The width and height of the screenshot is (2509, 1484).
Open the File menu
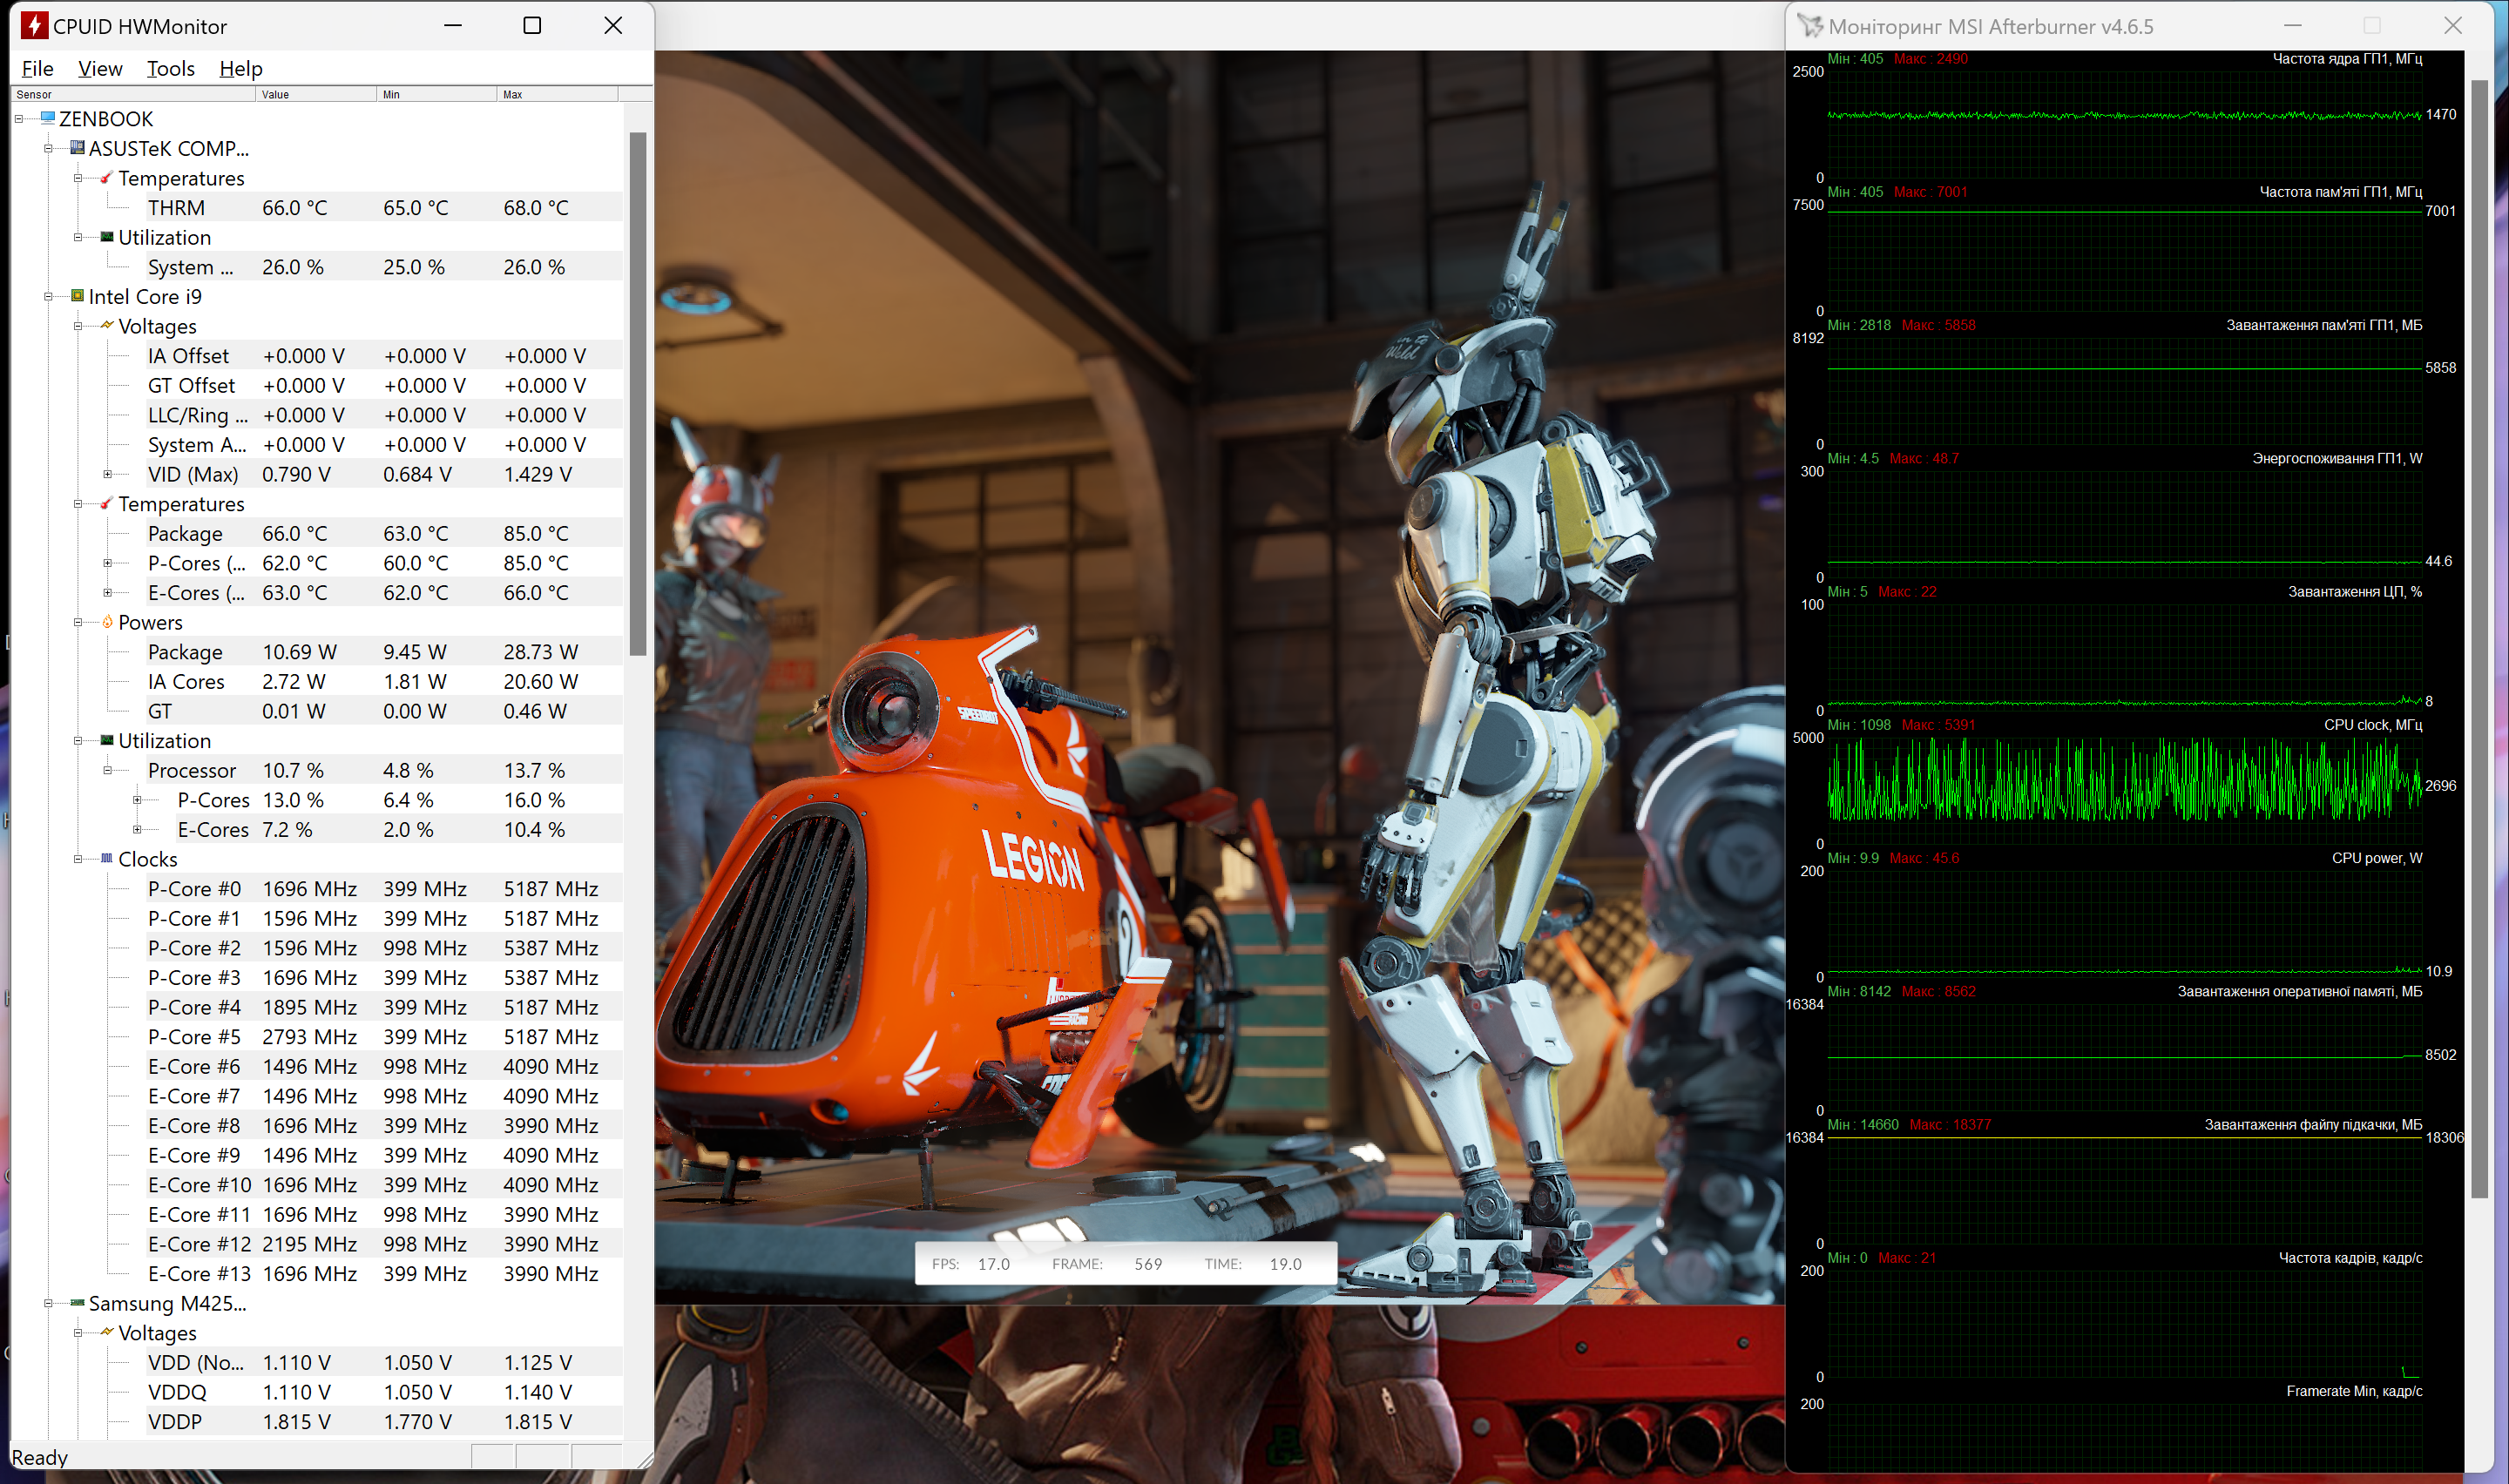pyautogui.click(x=37, y=68)
